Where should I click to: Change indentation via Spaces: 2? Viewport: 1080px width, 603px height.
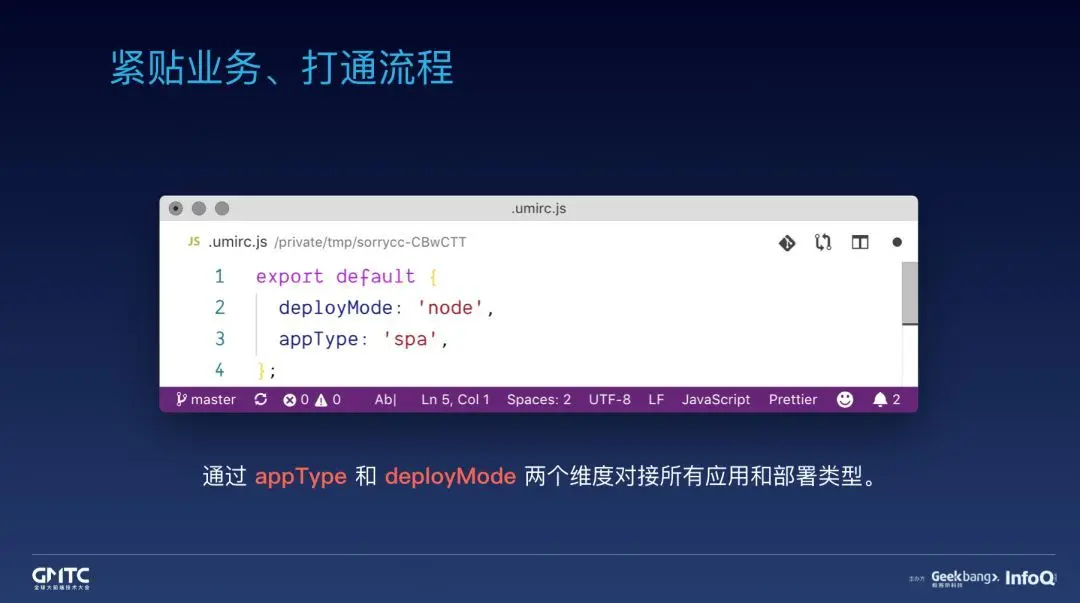(x=539, y=400)
